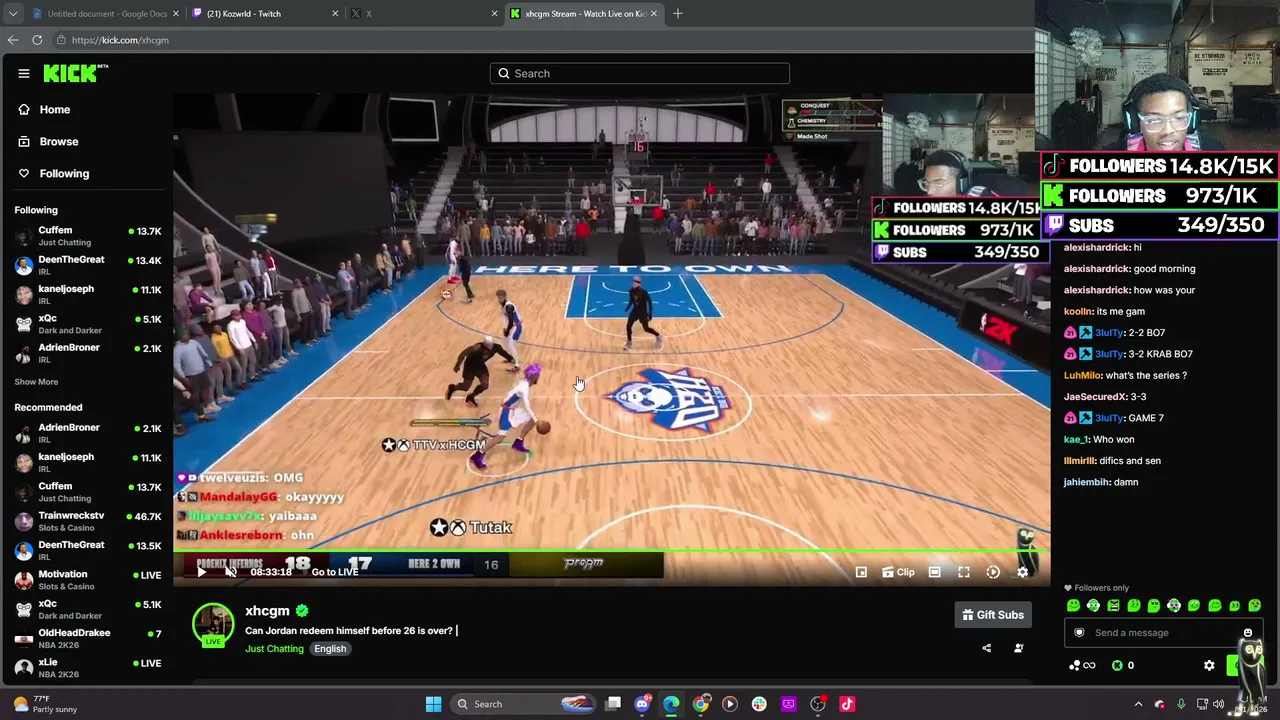Open the Cuffem channel in Following list
The height and width of the screenshot is (720, 1280).
[88, 236]
